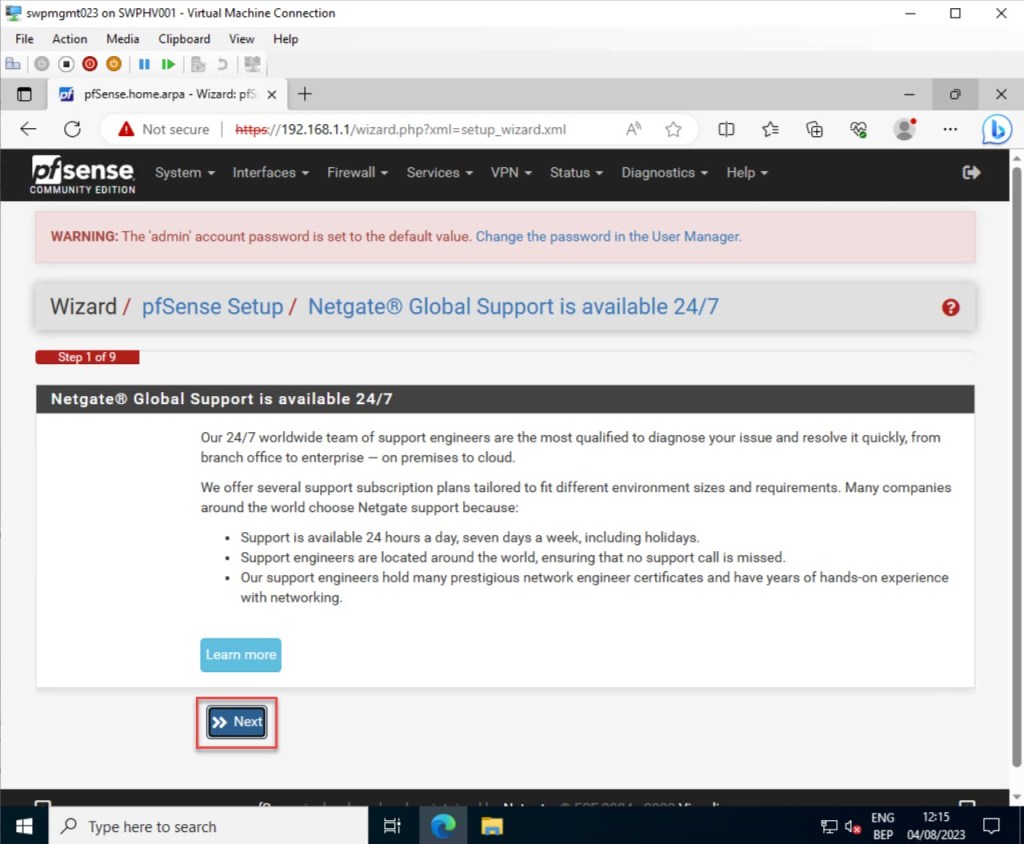Screen dimensions: 1024x844
Task: Click the pfSense logout icon in navbar
Action: tap(971, 172)
